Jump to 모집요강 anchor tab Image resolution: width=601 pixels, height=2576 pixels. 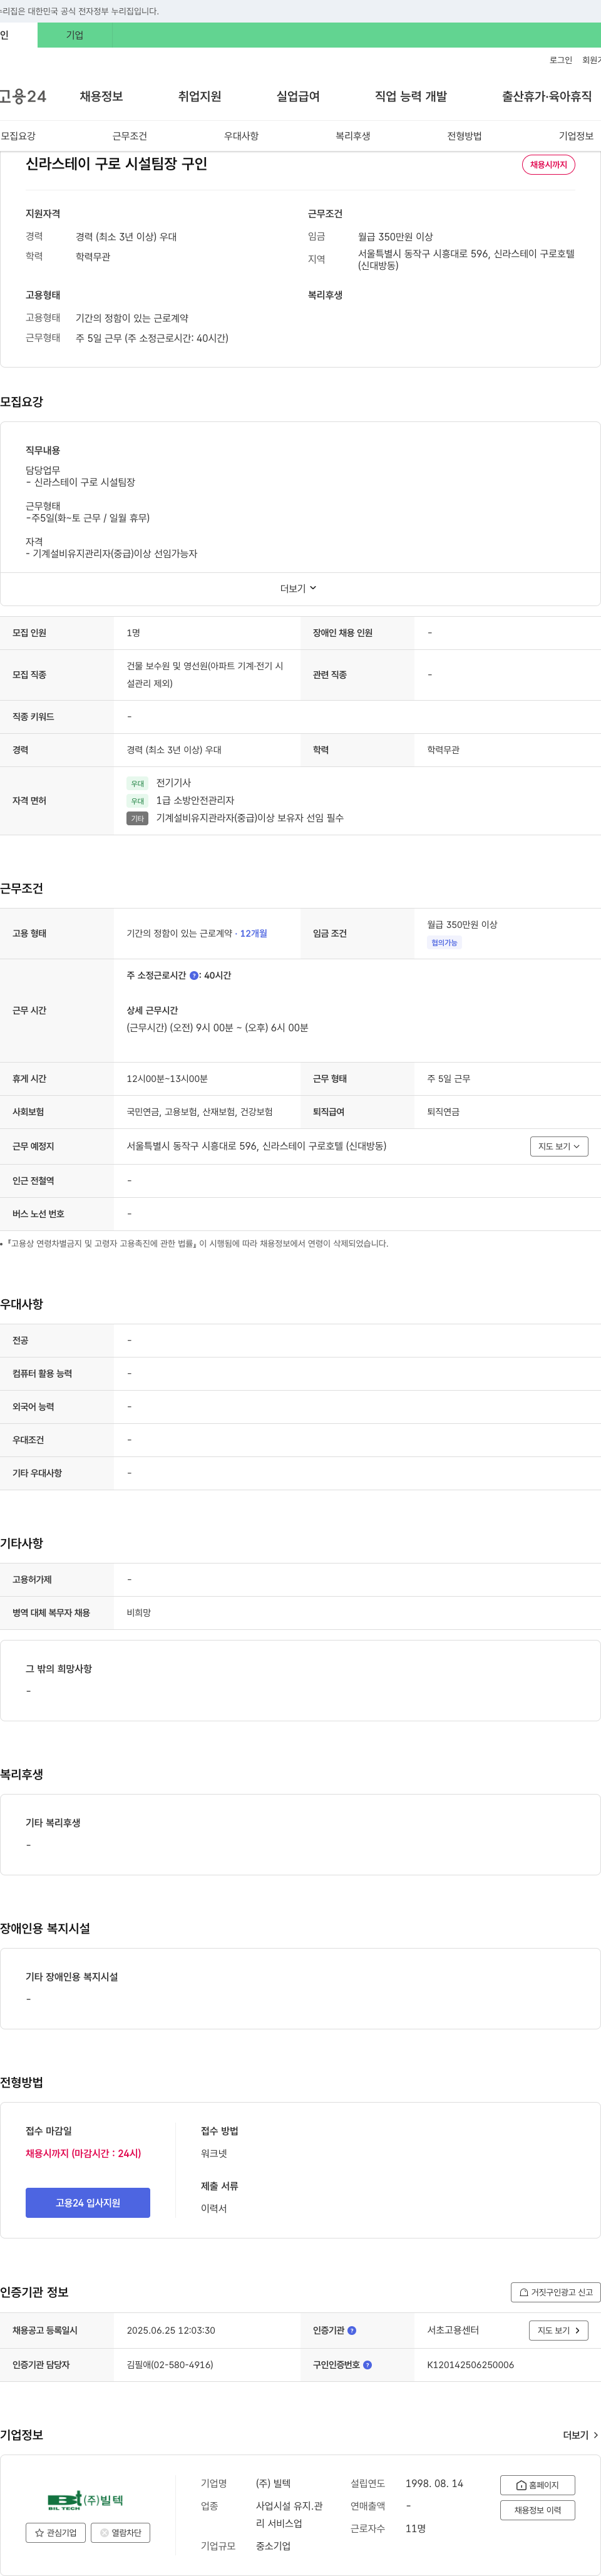(18, 136)
